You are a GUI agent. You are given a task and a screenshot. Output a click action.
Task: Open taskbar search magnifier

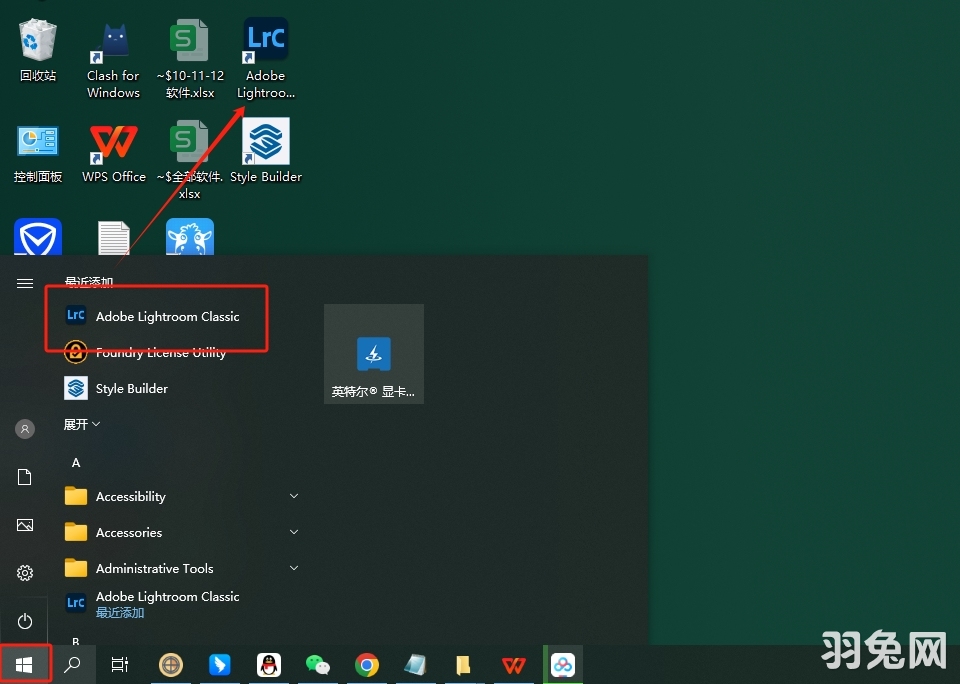point(72,665)
